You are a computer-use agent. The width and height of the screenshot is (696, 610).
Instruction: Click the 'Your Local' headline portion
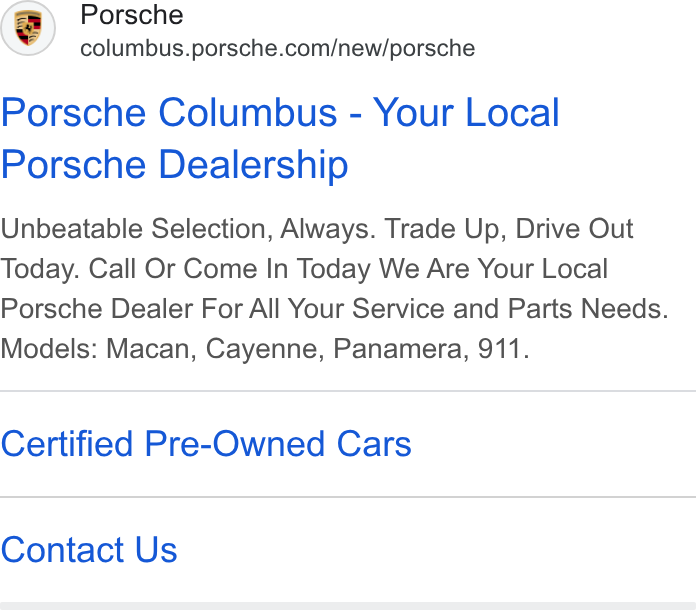(x=466, y=113)
